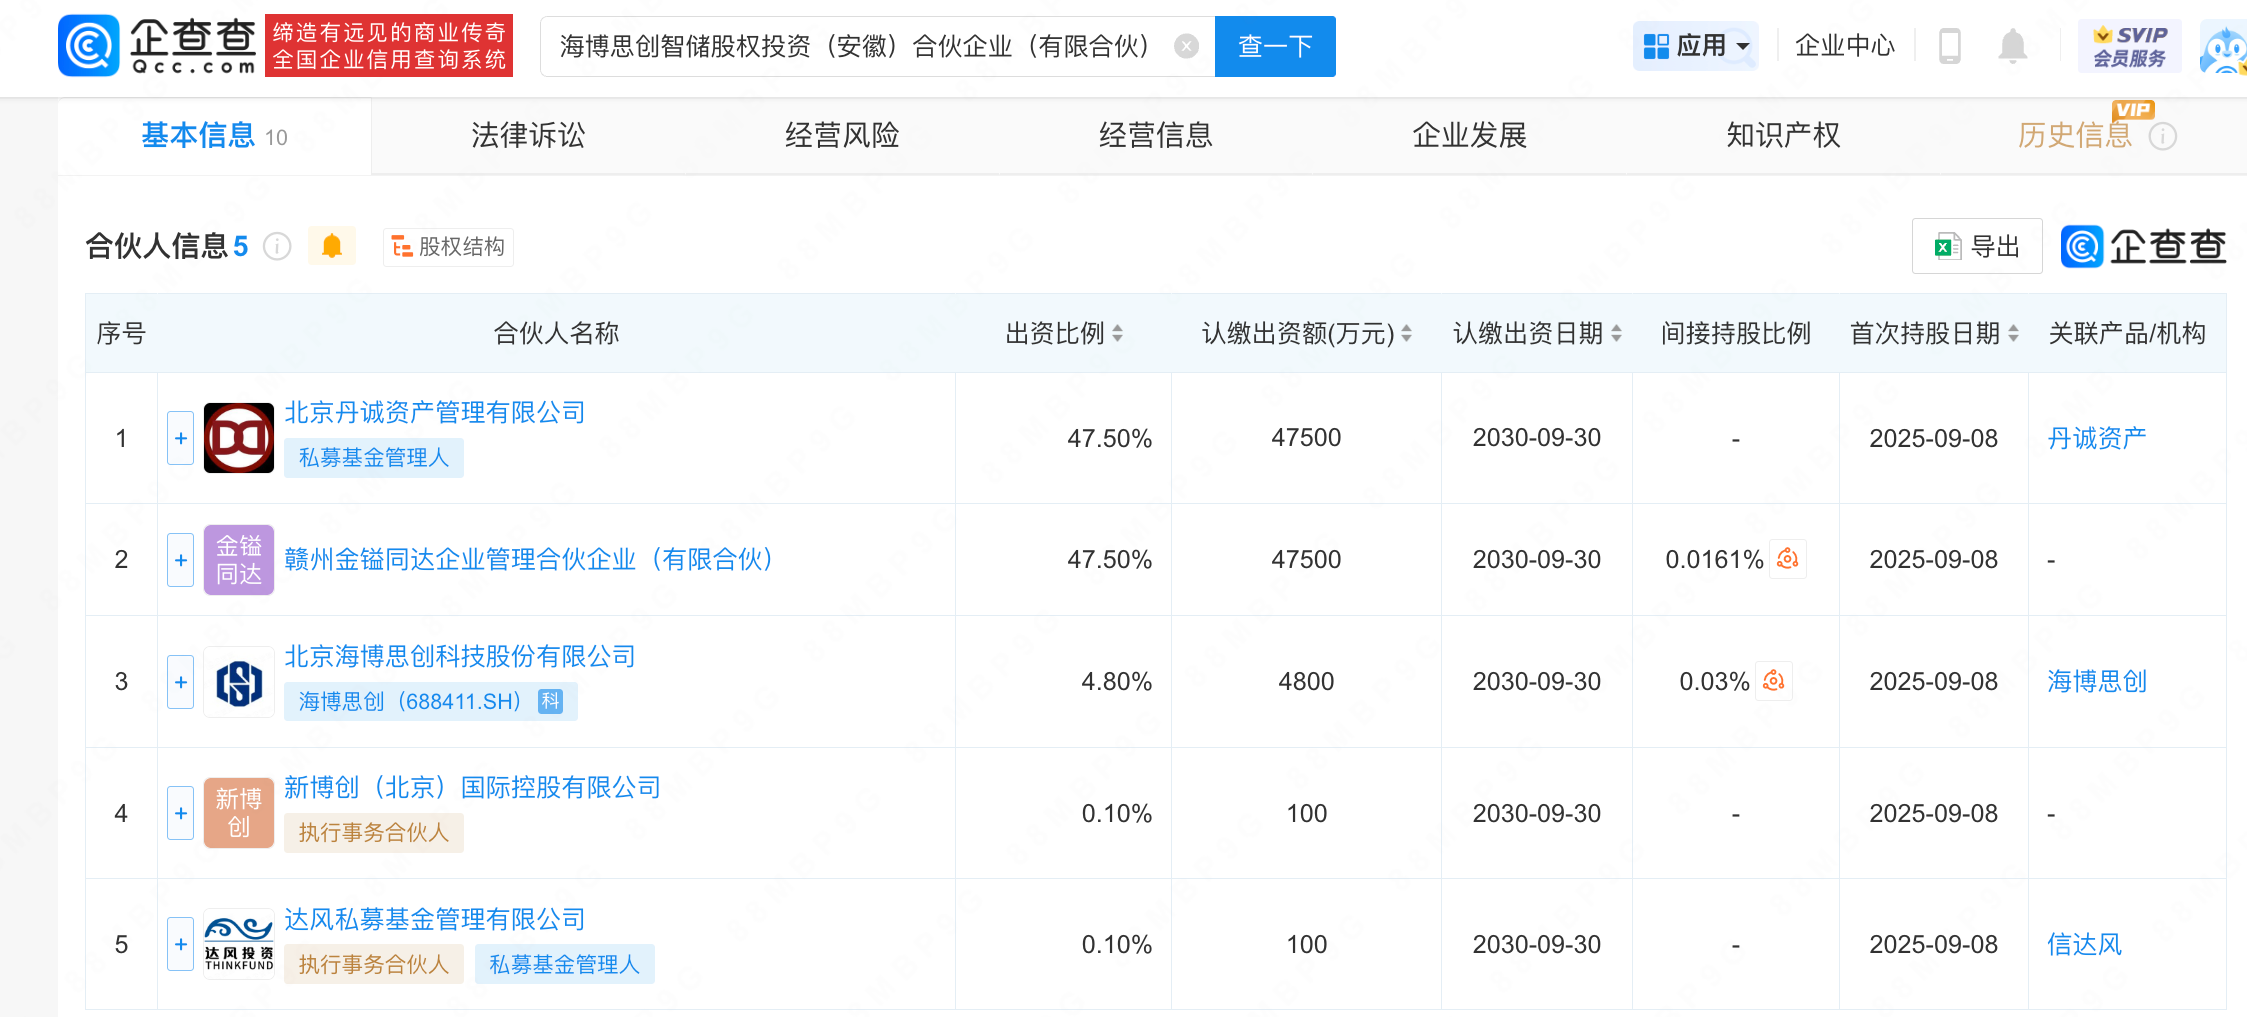The width and height of the screenshot is (2248, 1018).
Task: Click 信达风 related product link
Action: (2085, 944)
